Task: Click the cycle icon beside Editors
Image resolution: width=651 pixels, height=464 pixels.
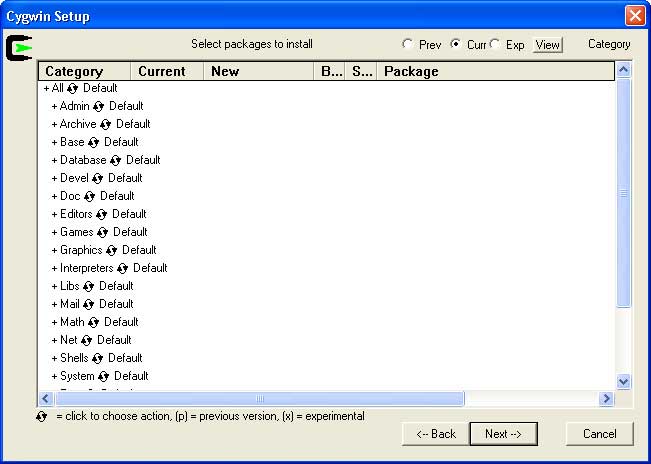Action: pos(102,215)
